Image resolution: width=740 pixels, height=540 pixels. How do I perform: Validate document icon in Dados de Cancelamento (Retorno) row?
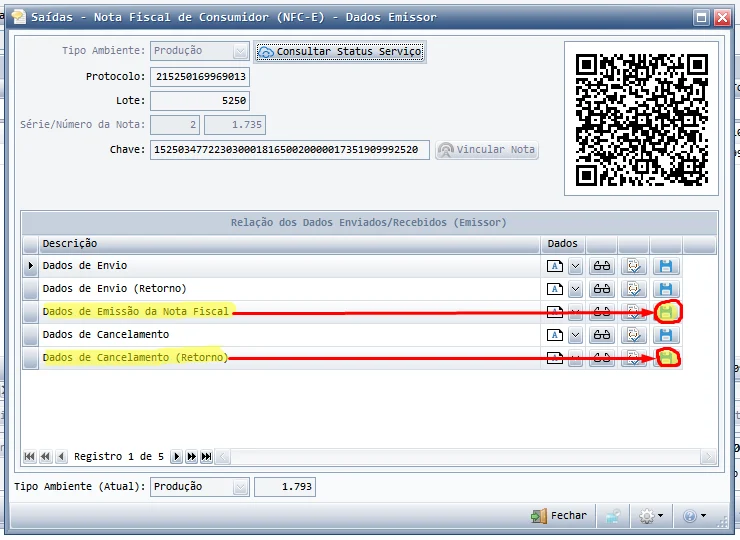pyautogui.click(x=633, y=358)
